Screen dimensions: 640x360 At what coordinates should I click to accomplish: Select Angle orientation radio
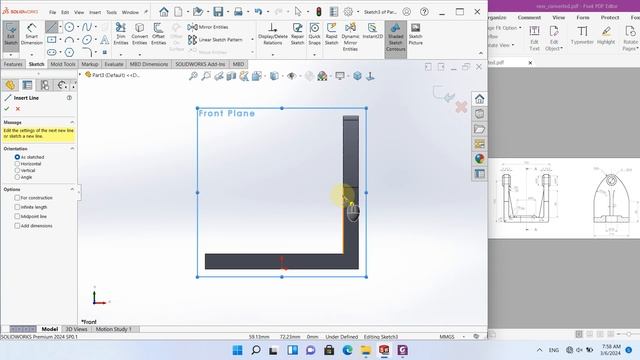coord(17,177)
